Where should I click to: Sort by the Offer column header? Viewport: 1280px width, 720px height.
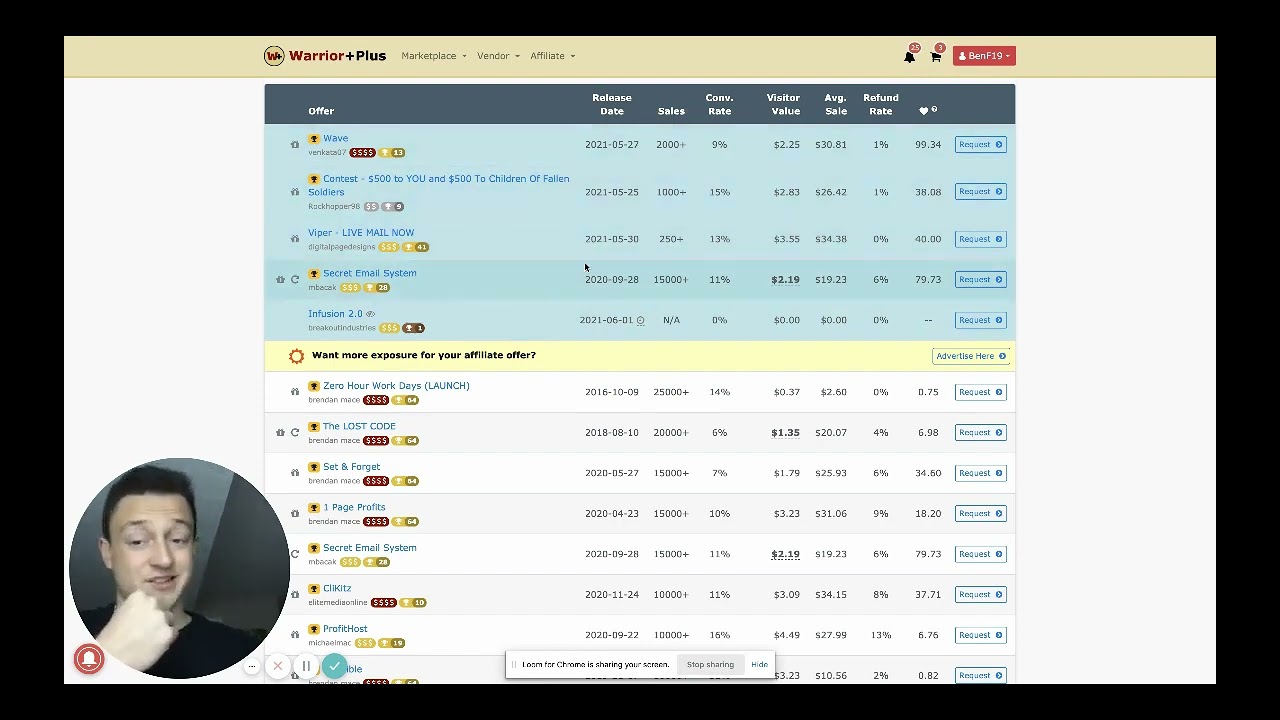click(321, 111)
